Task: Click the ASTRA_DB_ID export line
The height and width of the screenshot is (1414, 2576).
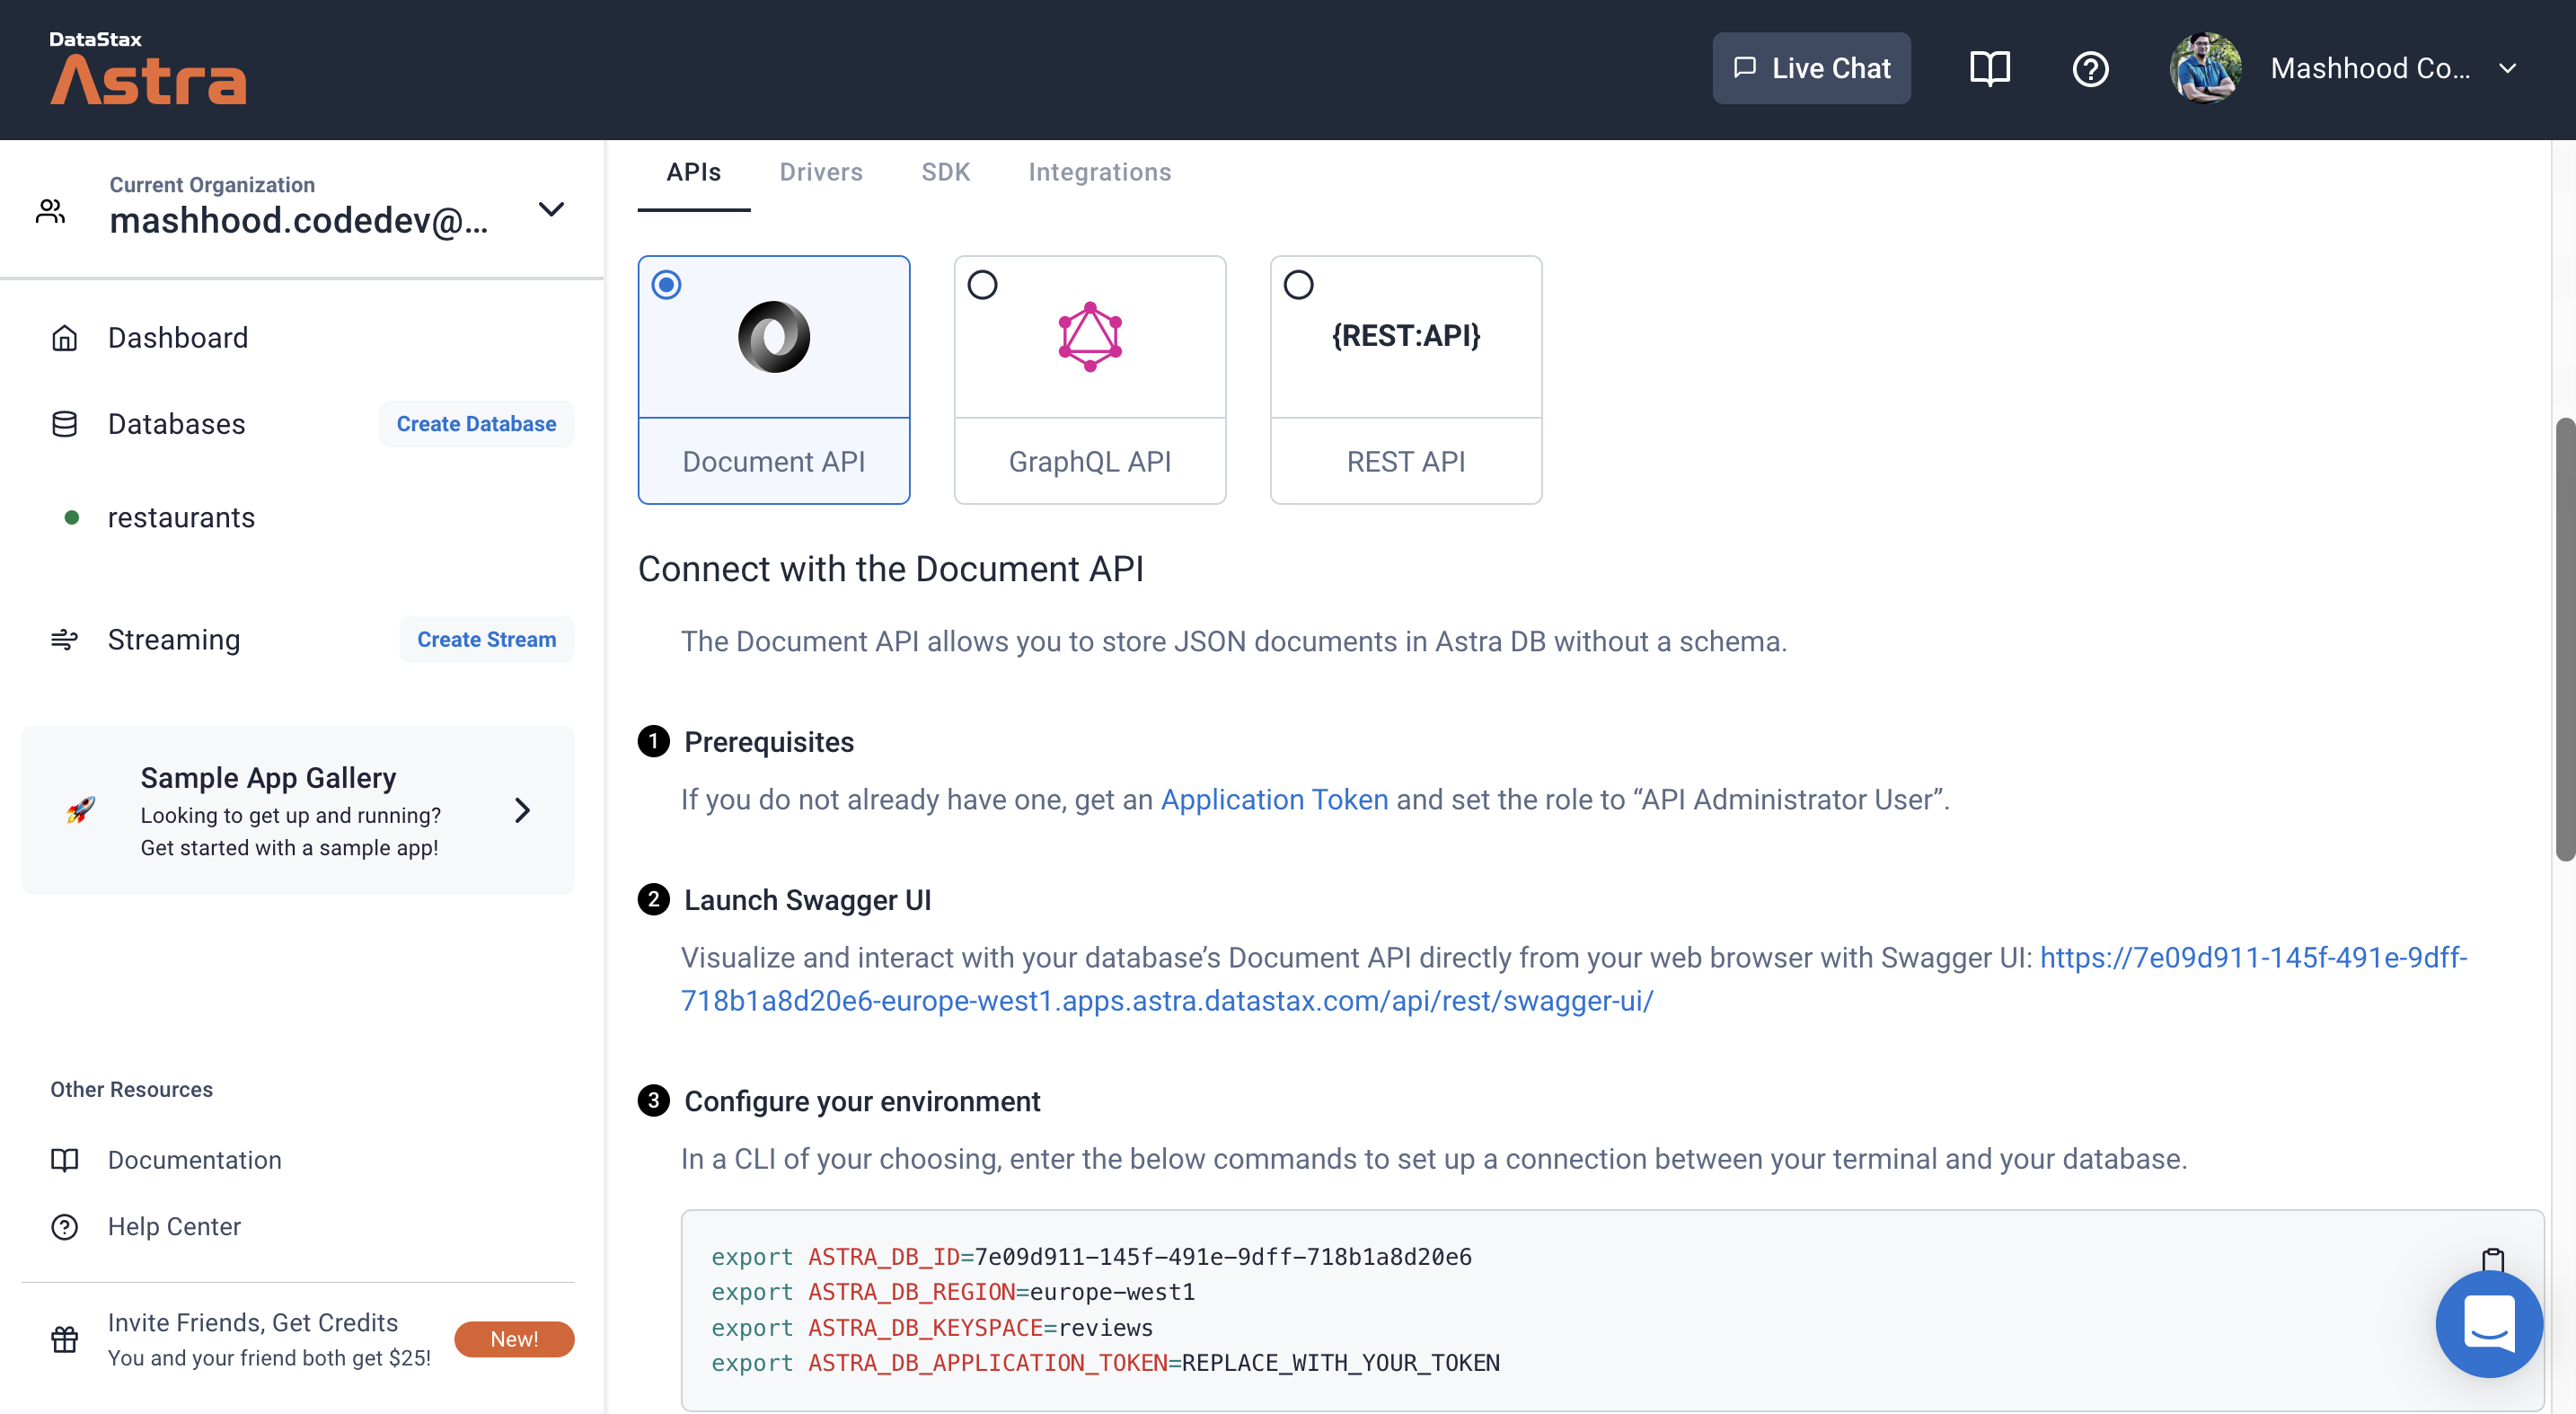Action: (x=1091, y=1256)
